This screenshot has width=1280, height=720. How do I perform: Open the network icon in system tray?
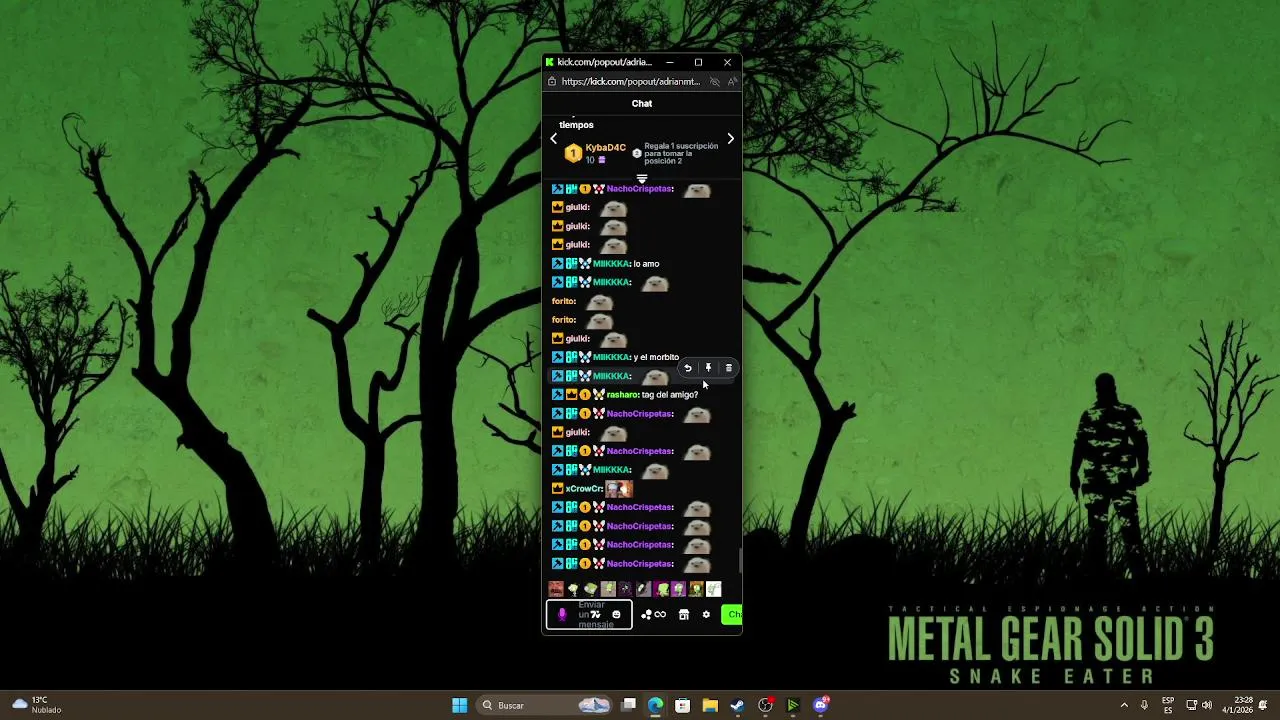point(1191,705)
